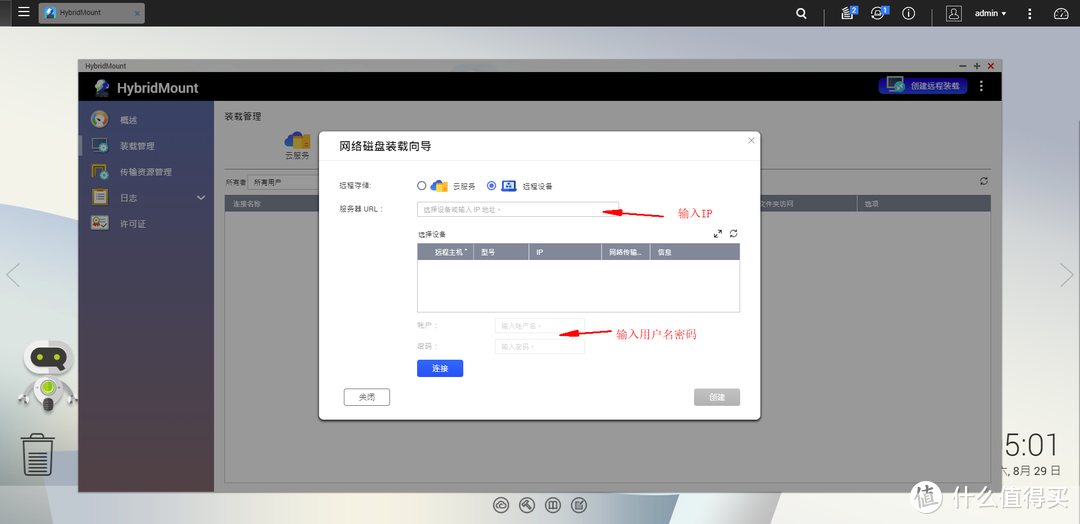Click the feedback note bottom dock icon
The width and height of the screenshot is (1080, 524).
click(x=579, y=505)
